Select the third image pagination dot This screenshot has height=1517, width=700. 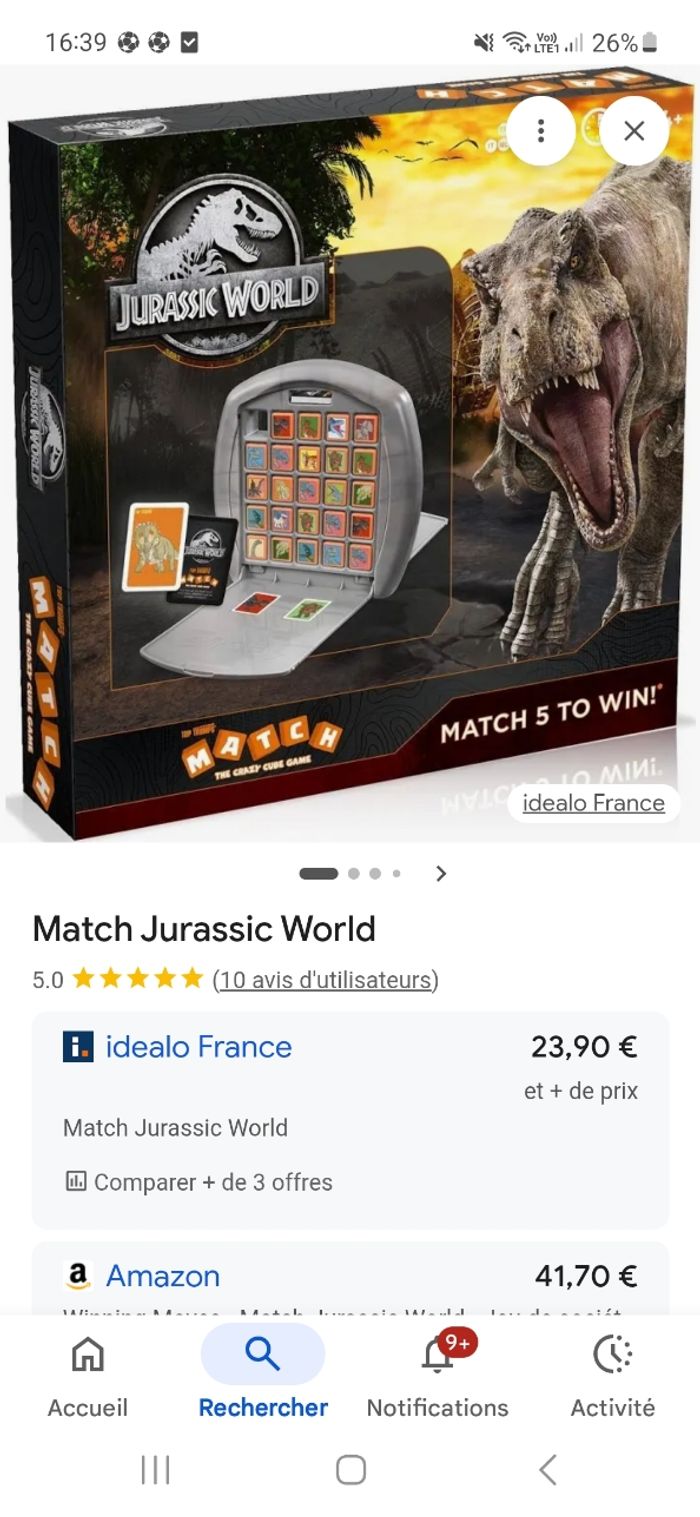tap(375, 873)
